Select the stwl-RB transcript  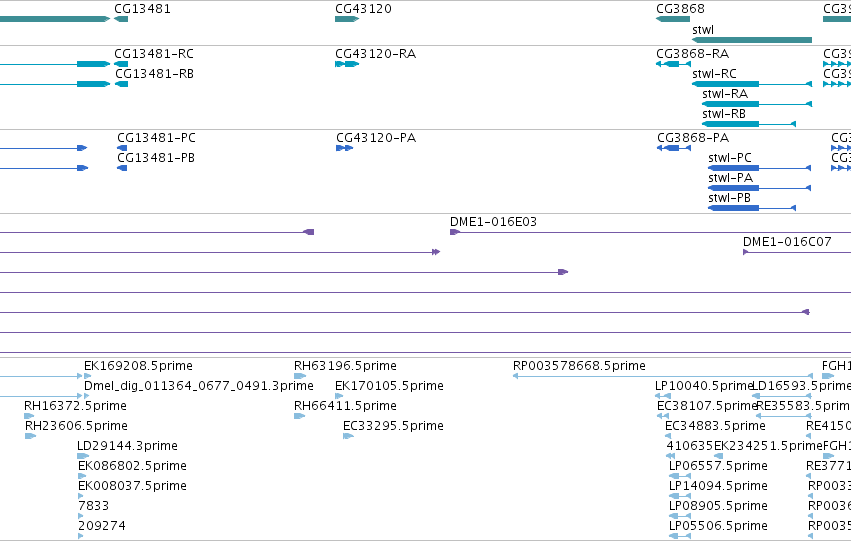749,124
